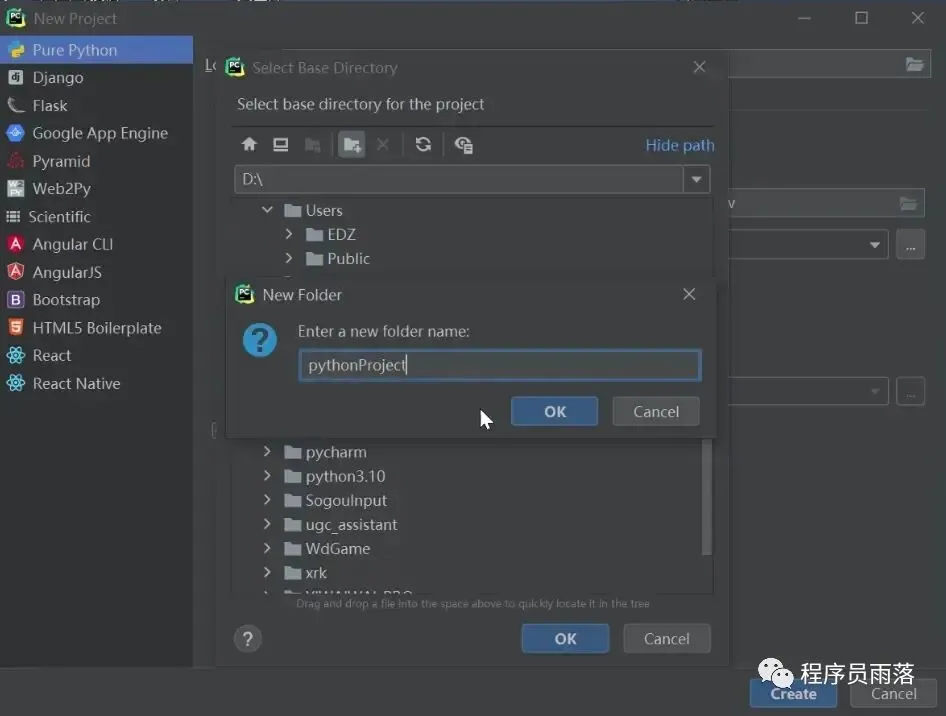This screenshot has height=716, width=946.
Task: Expand the WdGame folder
Action: pos(267,548)
